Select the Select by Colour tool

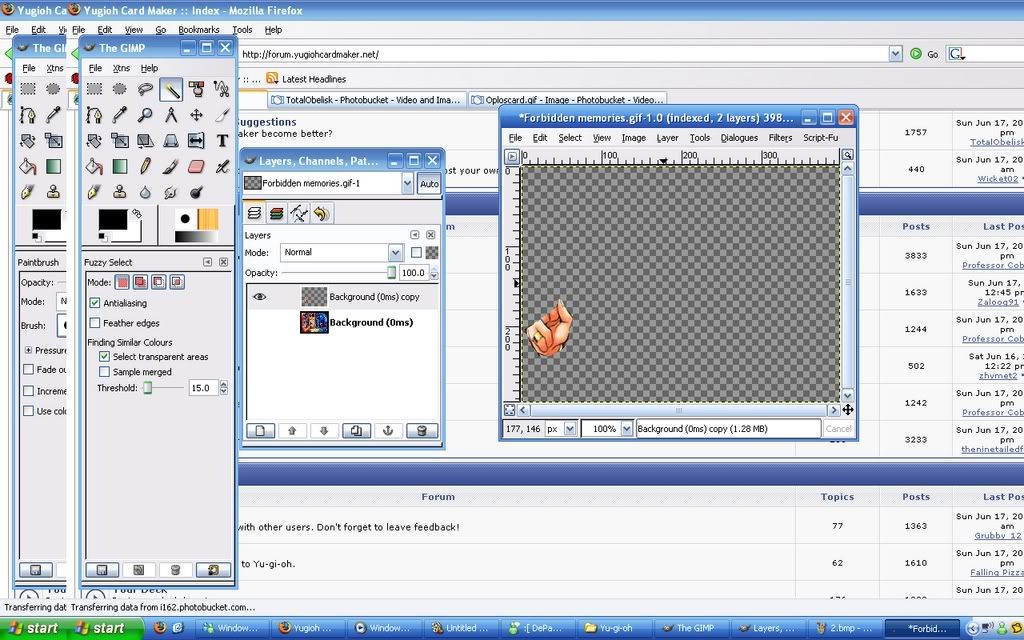(x=197, y=89)
